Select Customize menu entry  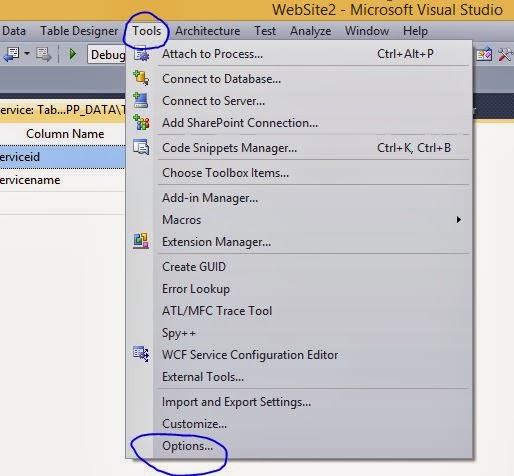pyautogui.click(x=299, y=424)
